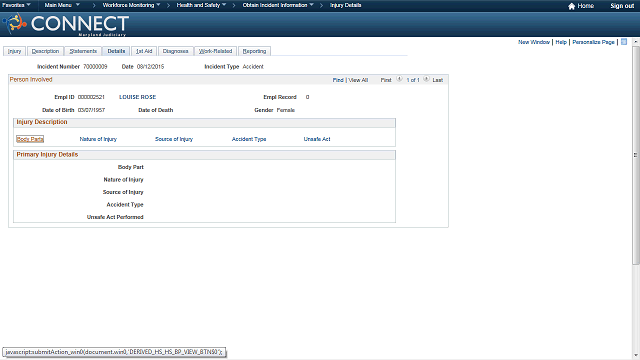Click the Unsafe Act Performed label

(x=115, y=217)
